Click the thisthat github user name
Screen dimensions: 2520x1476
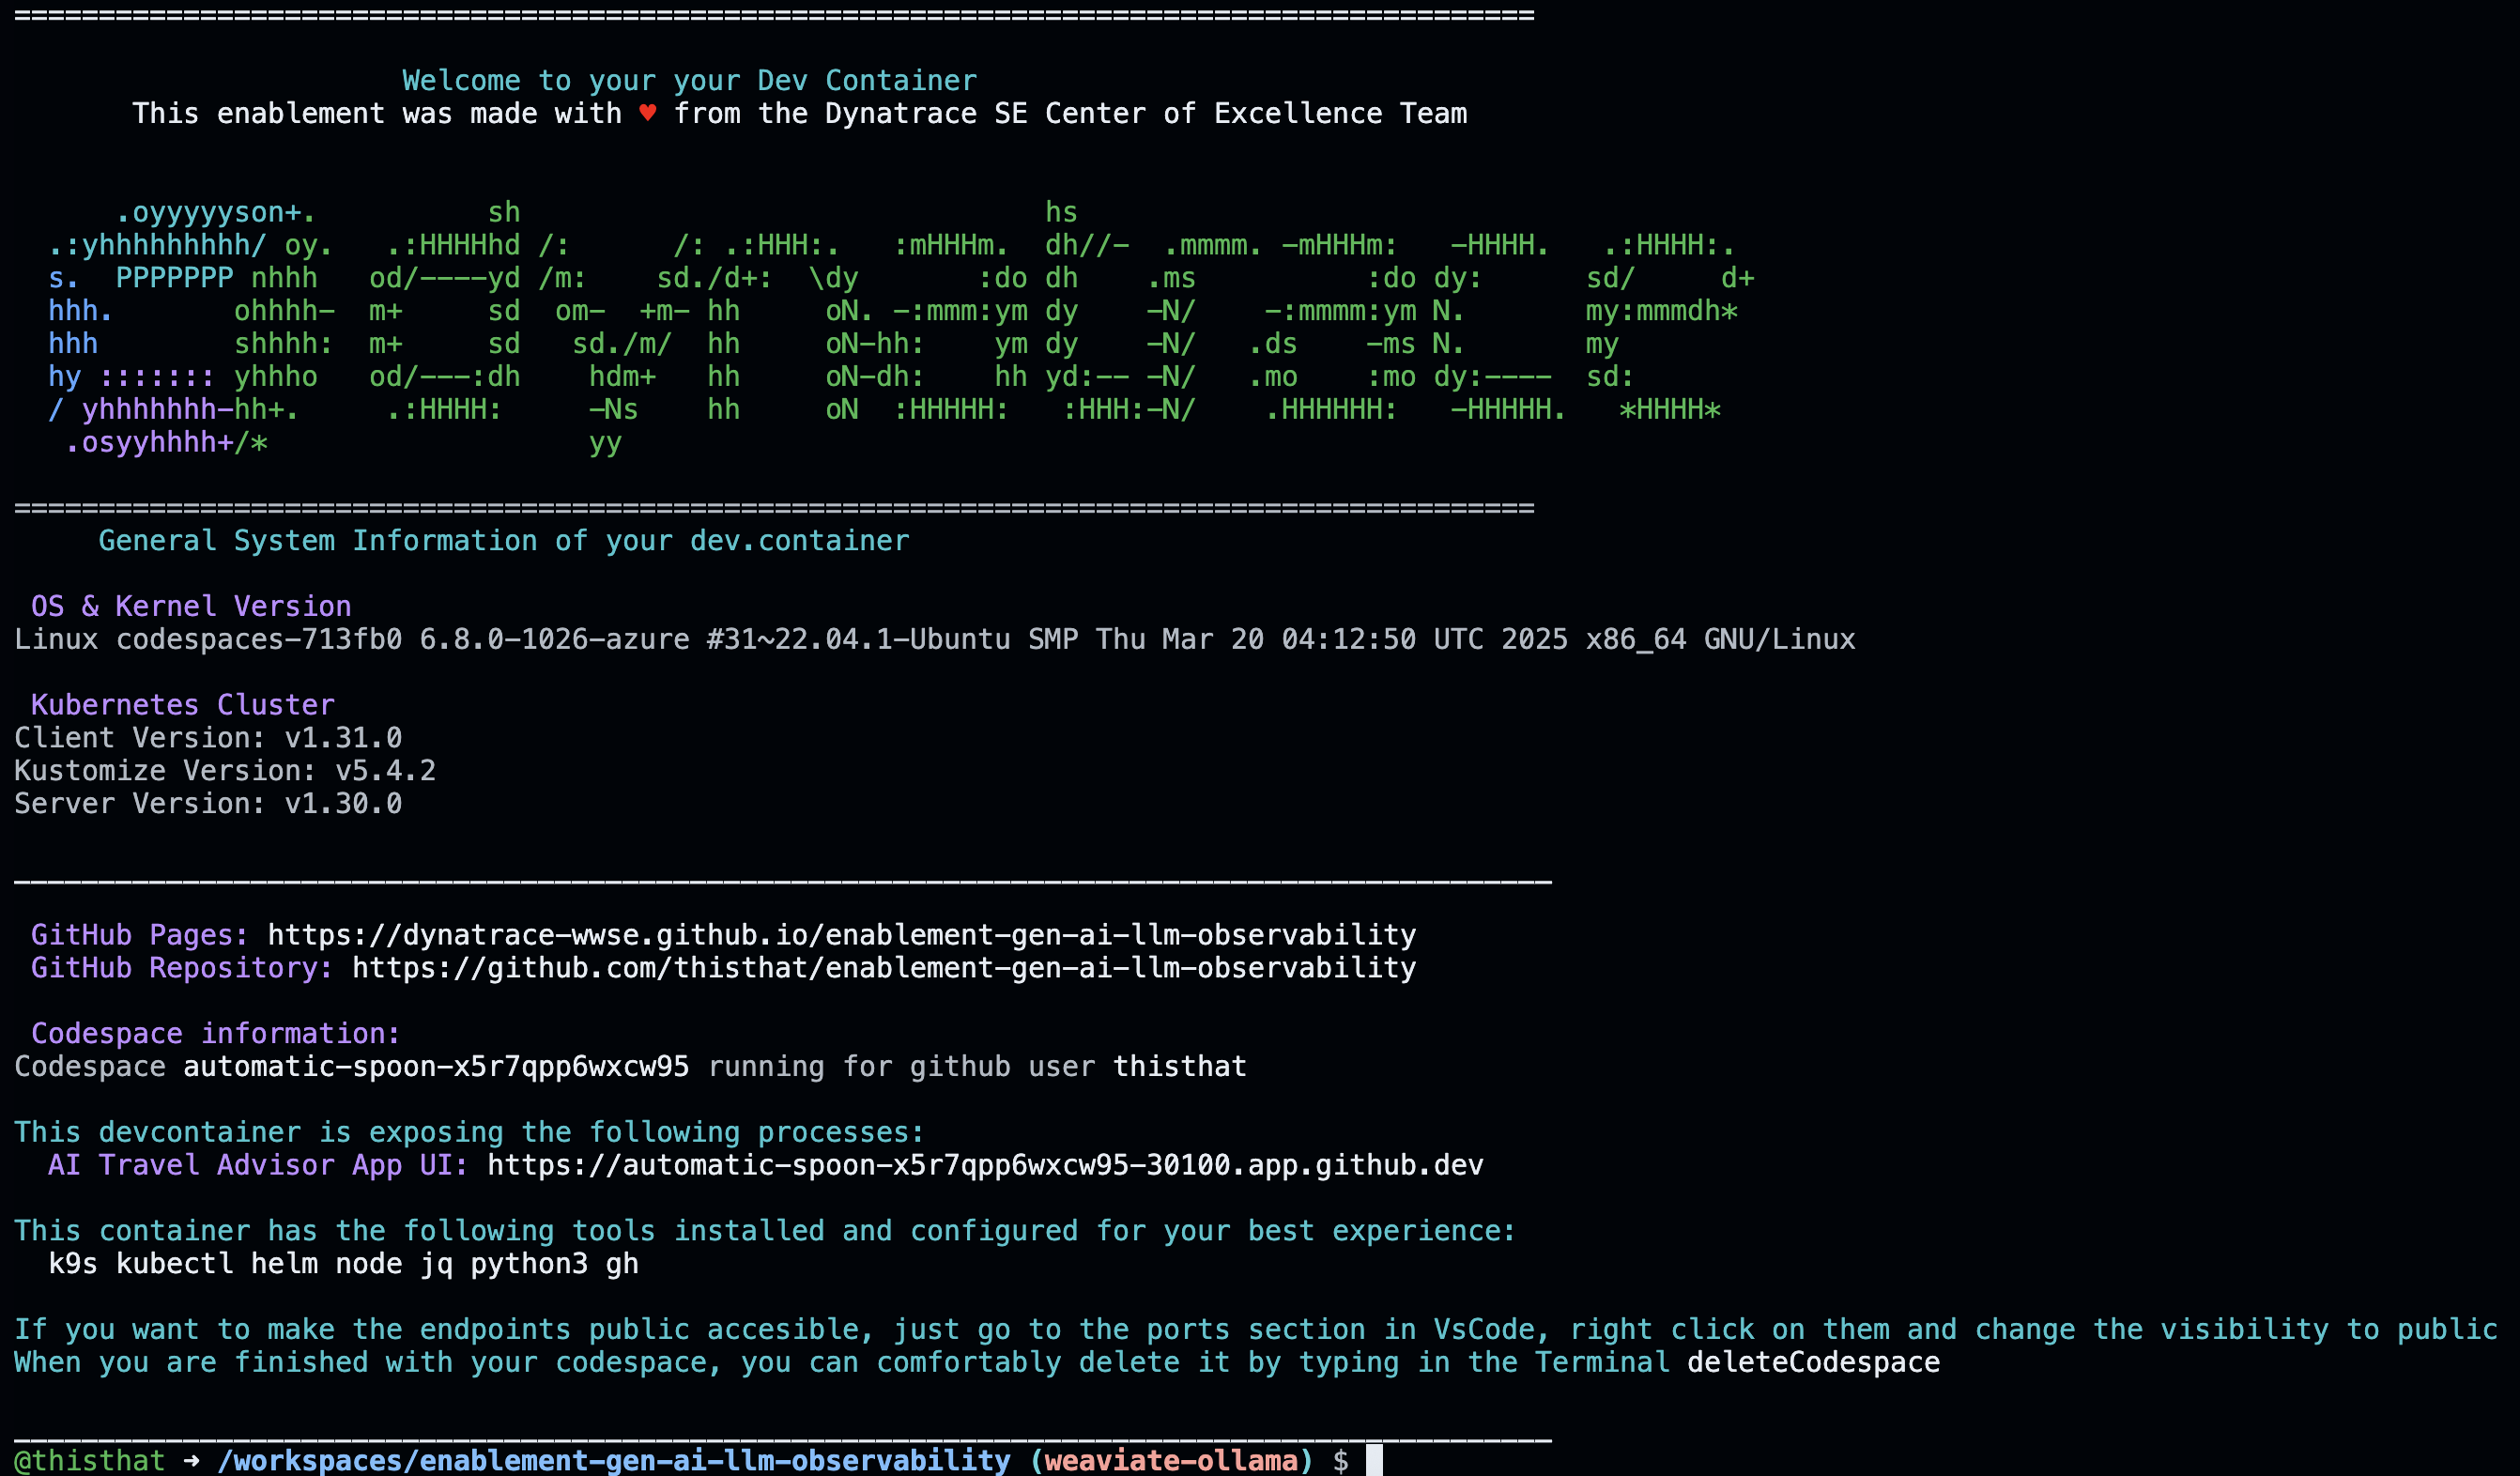1180,1066
